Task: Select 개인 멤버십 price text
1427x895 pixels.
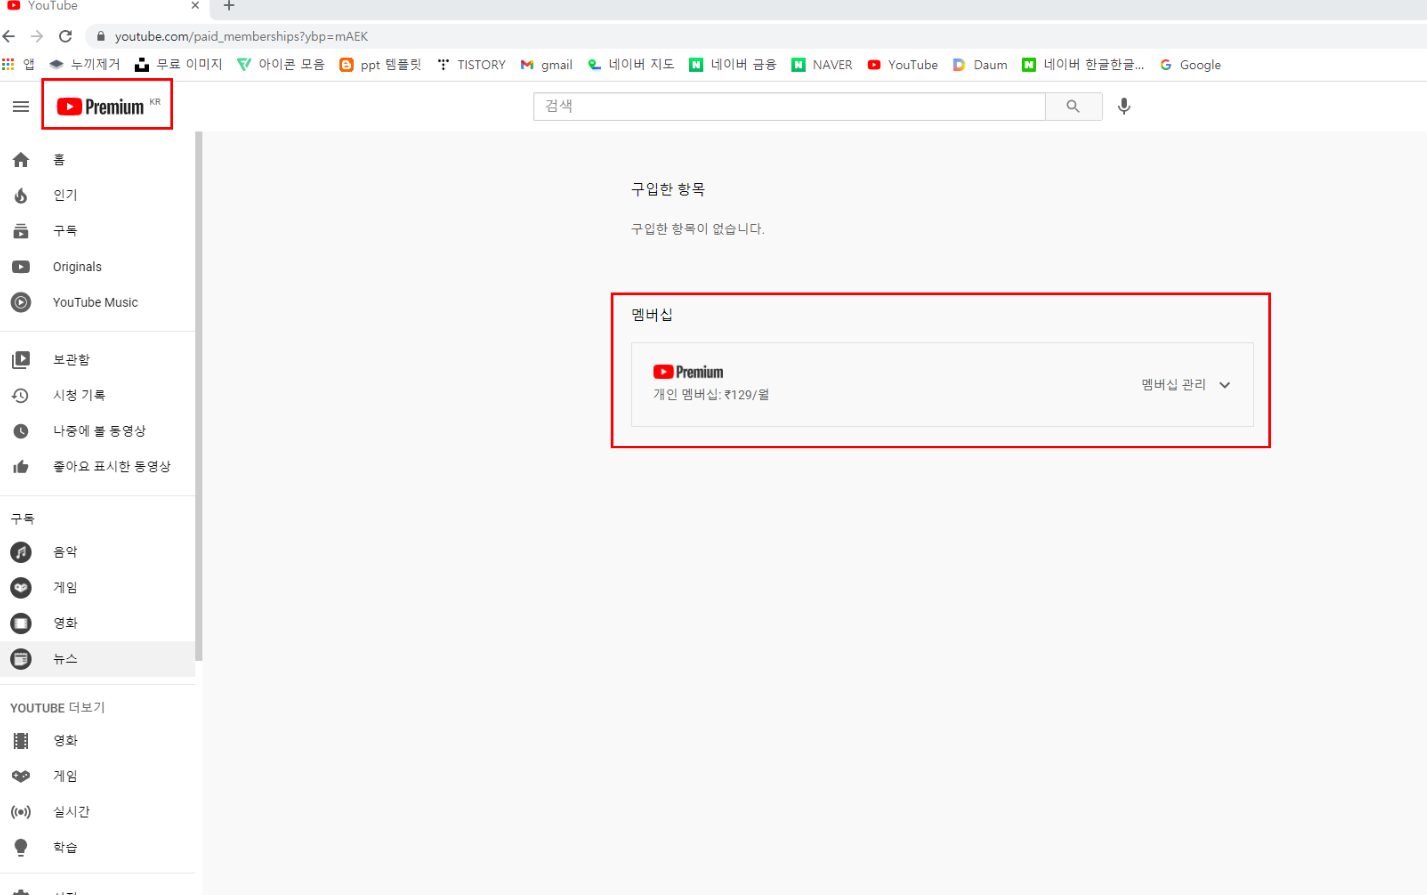Action: click(x=711, y=395)
